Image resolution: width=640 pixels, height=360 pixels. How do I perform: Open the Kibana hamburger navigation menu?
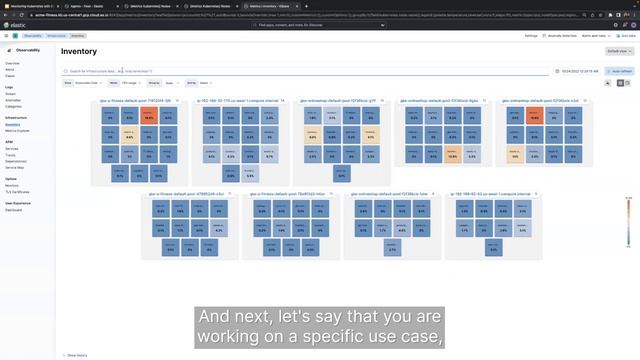(x=6, y=36)
